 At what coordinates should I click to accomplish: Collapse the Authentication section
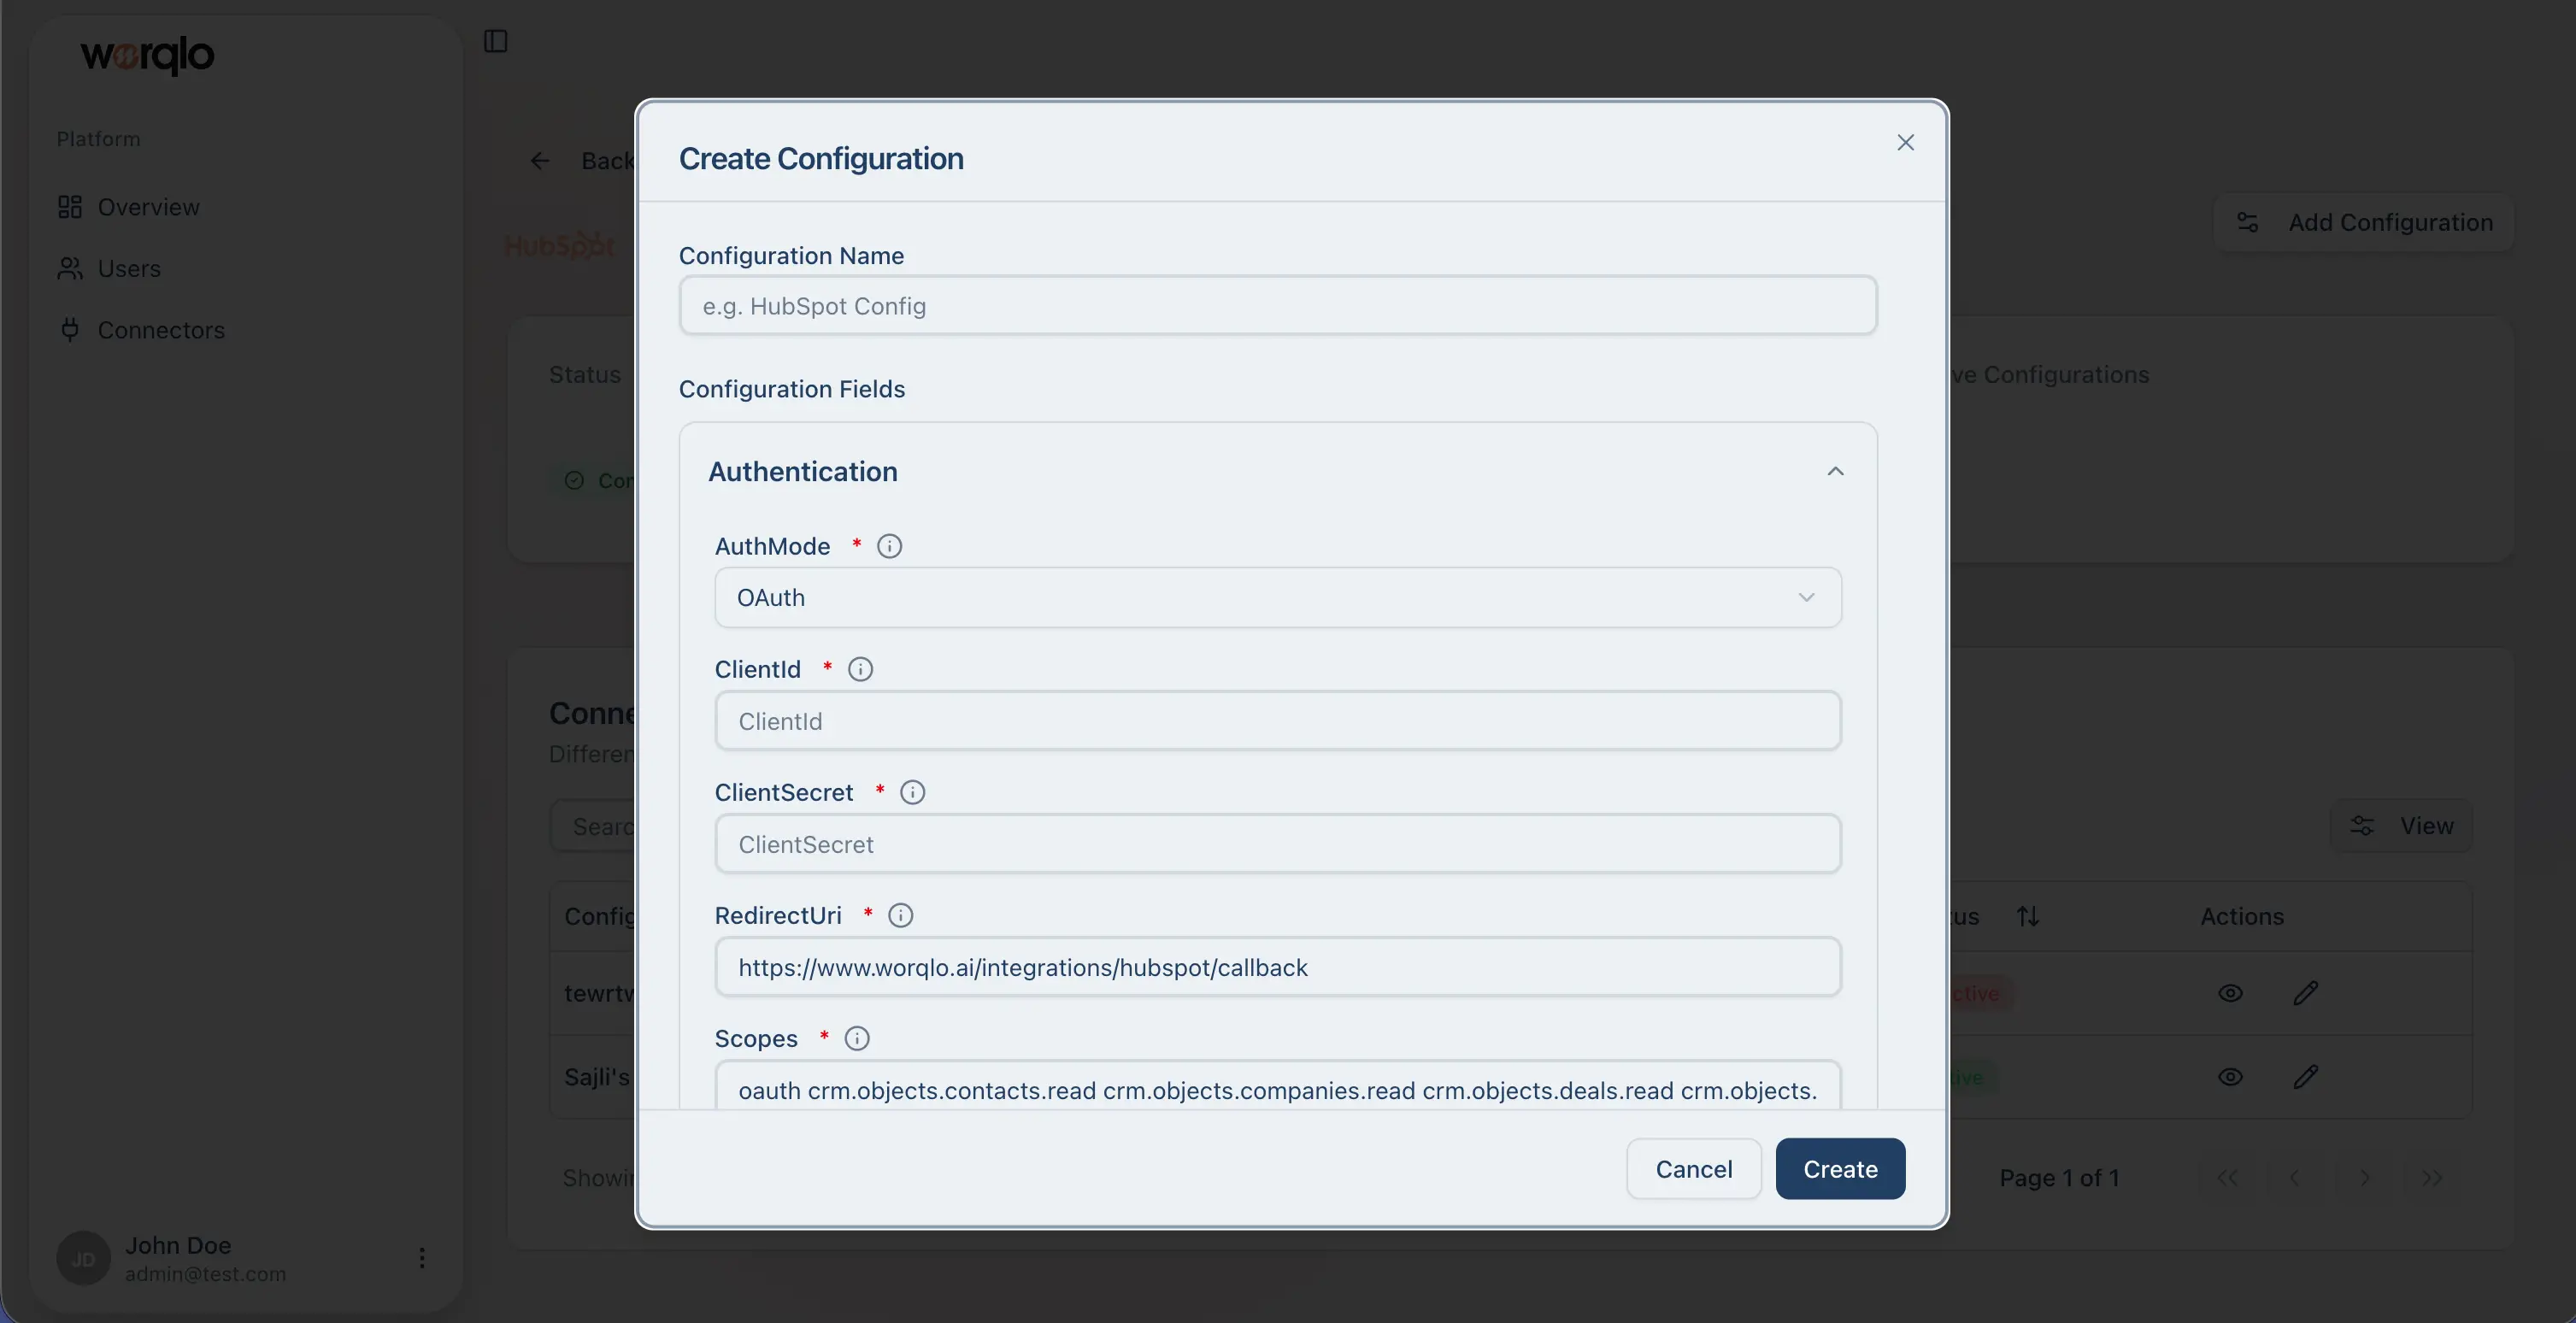[1836, 471]
